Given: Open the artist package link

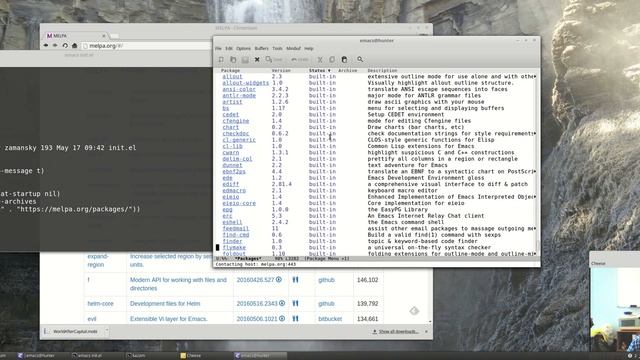Looking at the screenshot, I should [x=232, y=102].
